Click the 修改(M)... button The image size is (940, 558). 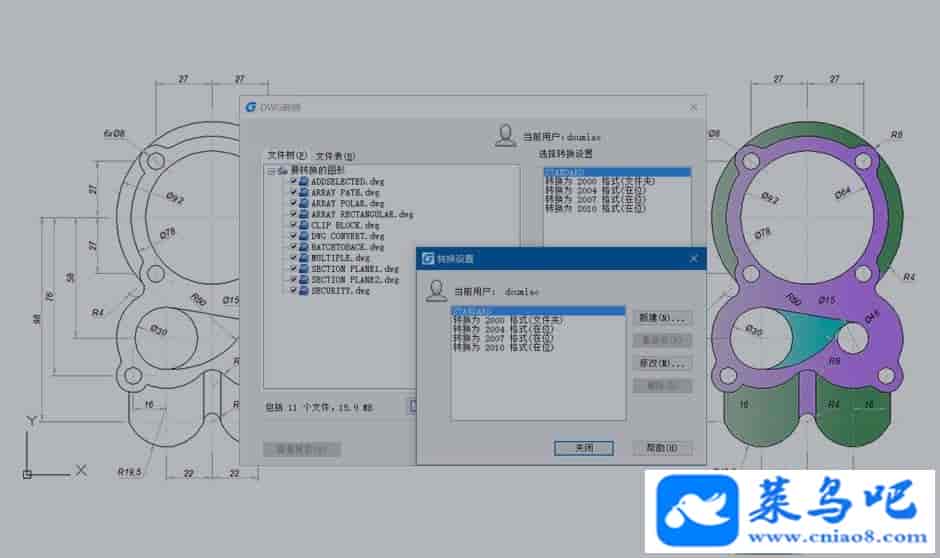pos(662,362)
